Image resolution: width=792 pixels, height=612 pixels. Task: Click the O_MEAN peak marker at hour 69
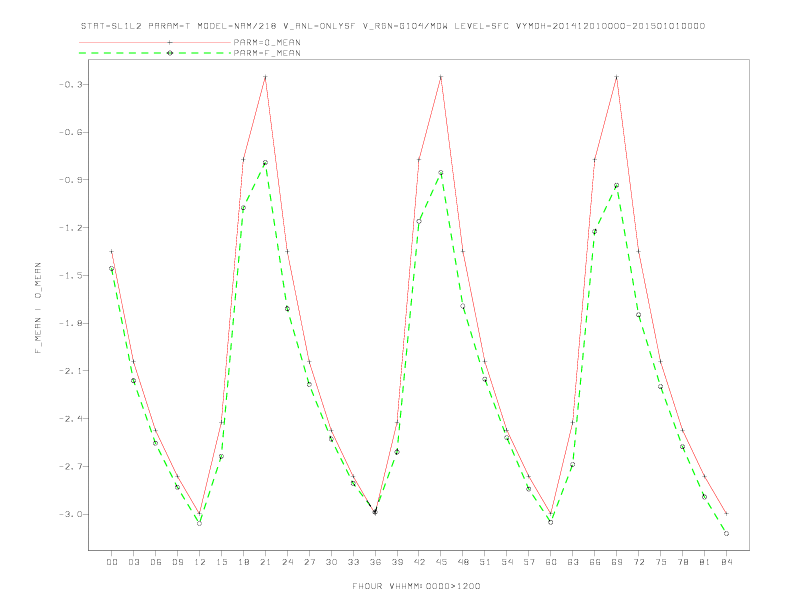[x=617, y=77]
